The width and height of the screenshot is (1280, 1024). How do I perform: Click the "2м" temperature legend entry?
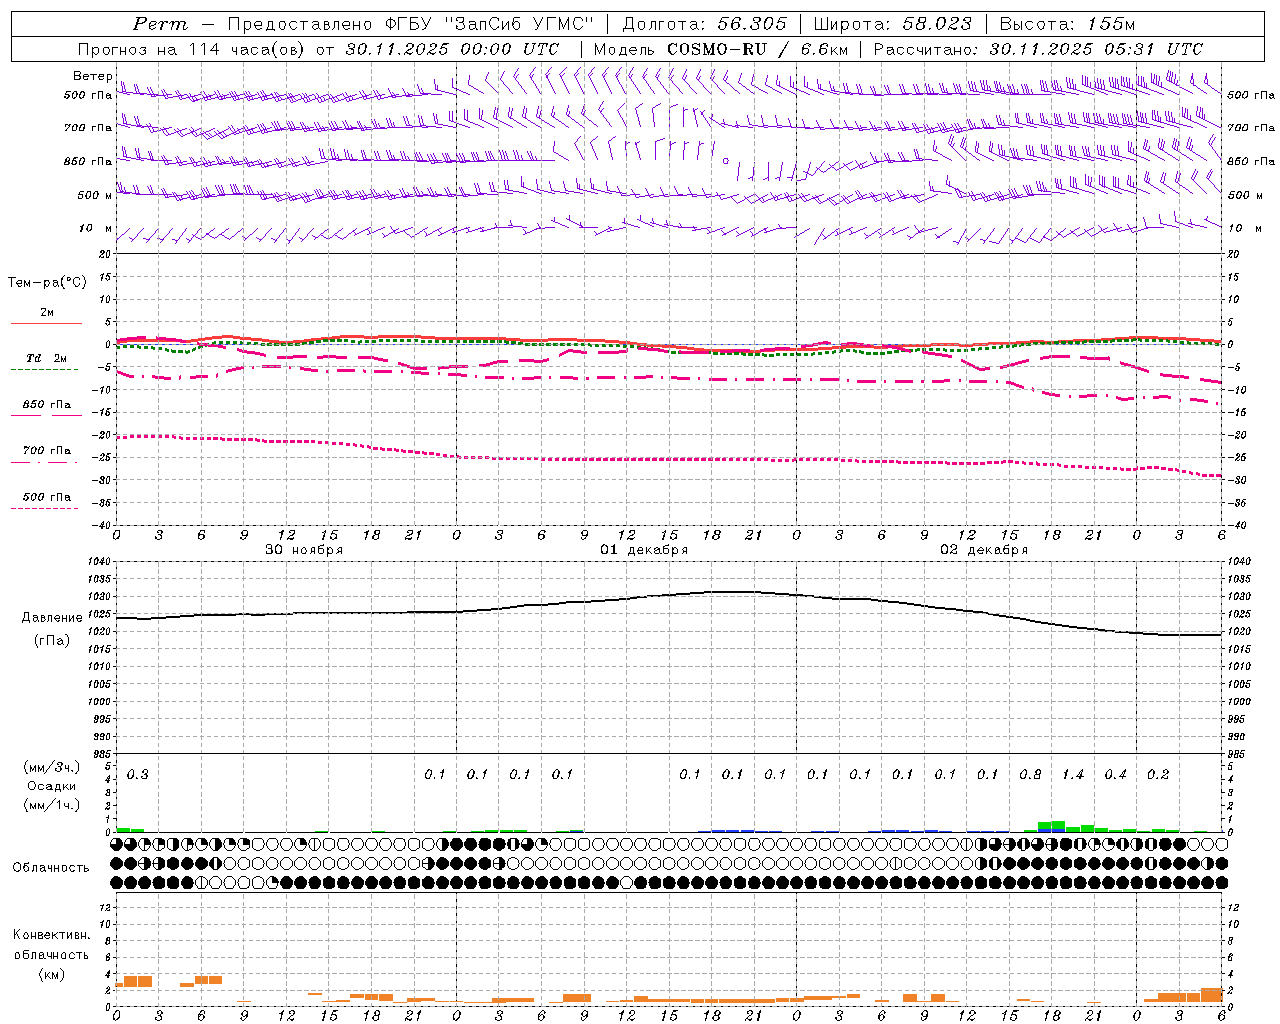pos(47,313)
